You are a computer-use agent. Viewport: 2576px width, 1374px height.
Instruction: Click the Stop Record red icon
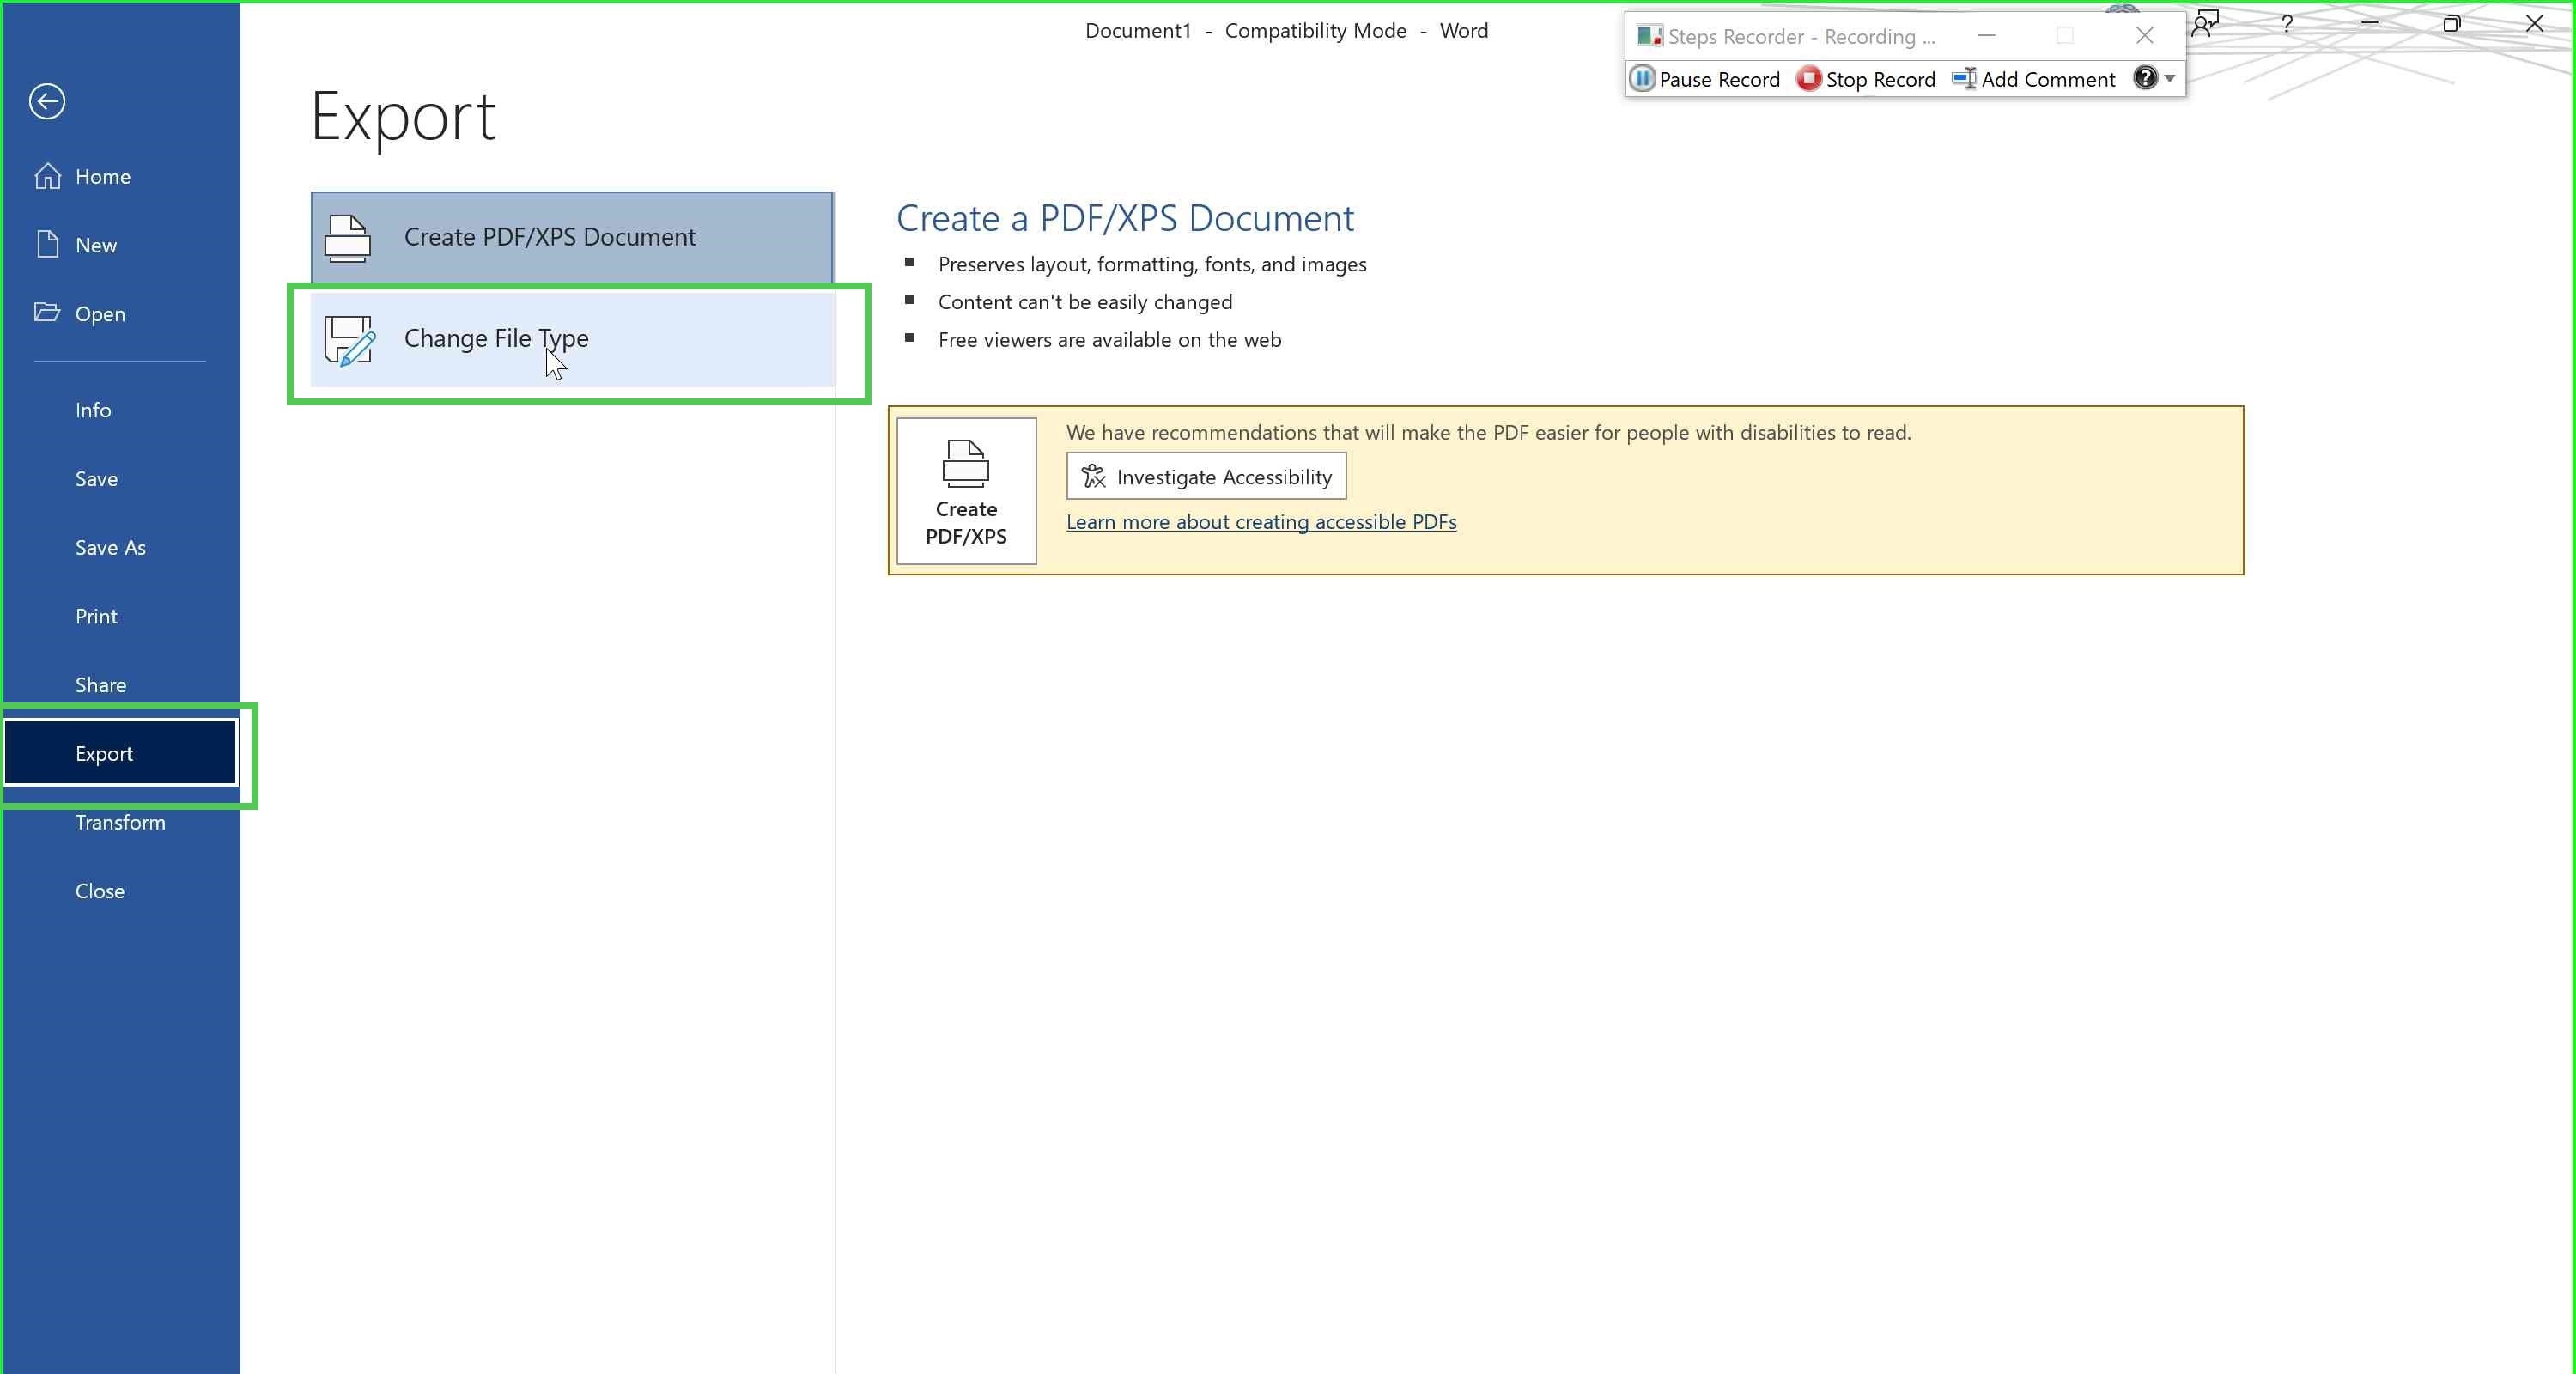pos(1808,79)
